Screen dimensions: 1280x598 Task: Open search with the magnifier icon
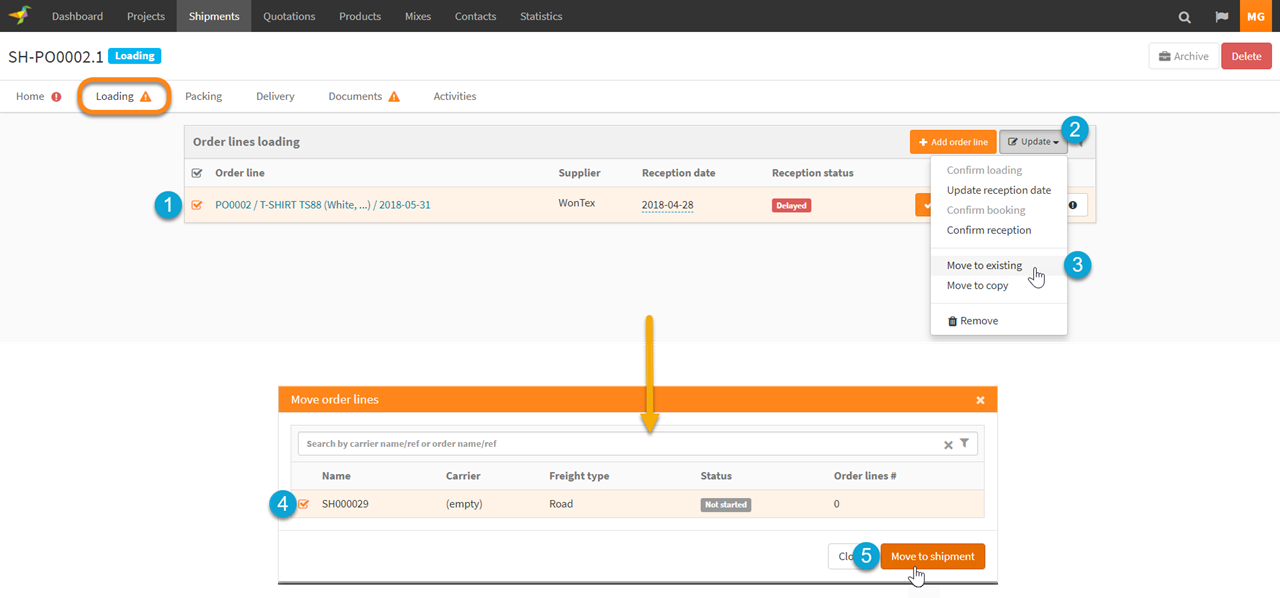pyautogui.click(x=1185, y=17)
